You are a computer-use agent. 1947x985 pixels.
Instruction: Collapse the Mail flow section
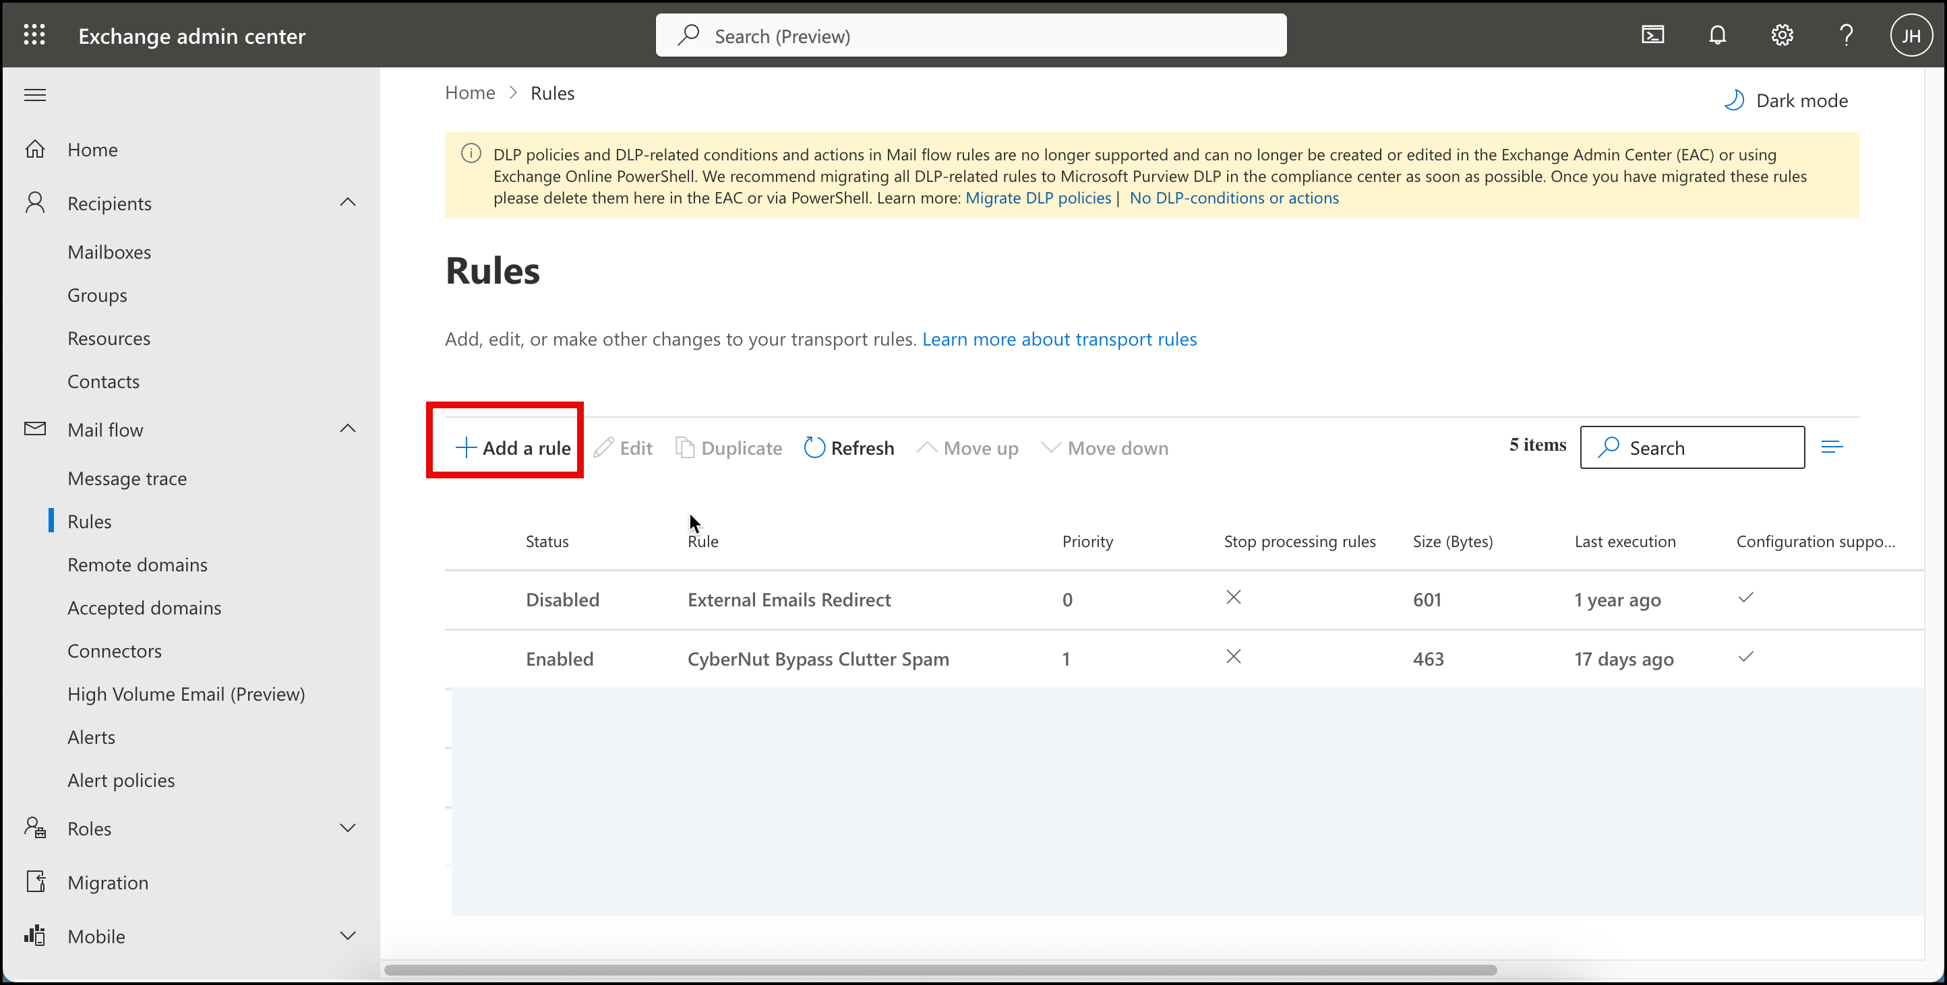tap(348, 428)
